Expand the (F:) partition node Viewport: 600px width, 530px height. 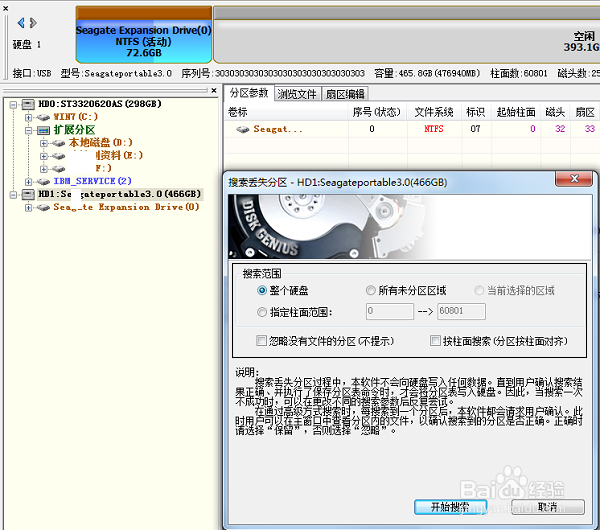click(44, 169)
